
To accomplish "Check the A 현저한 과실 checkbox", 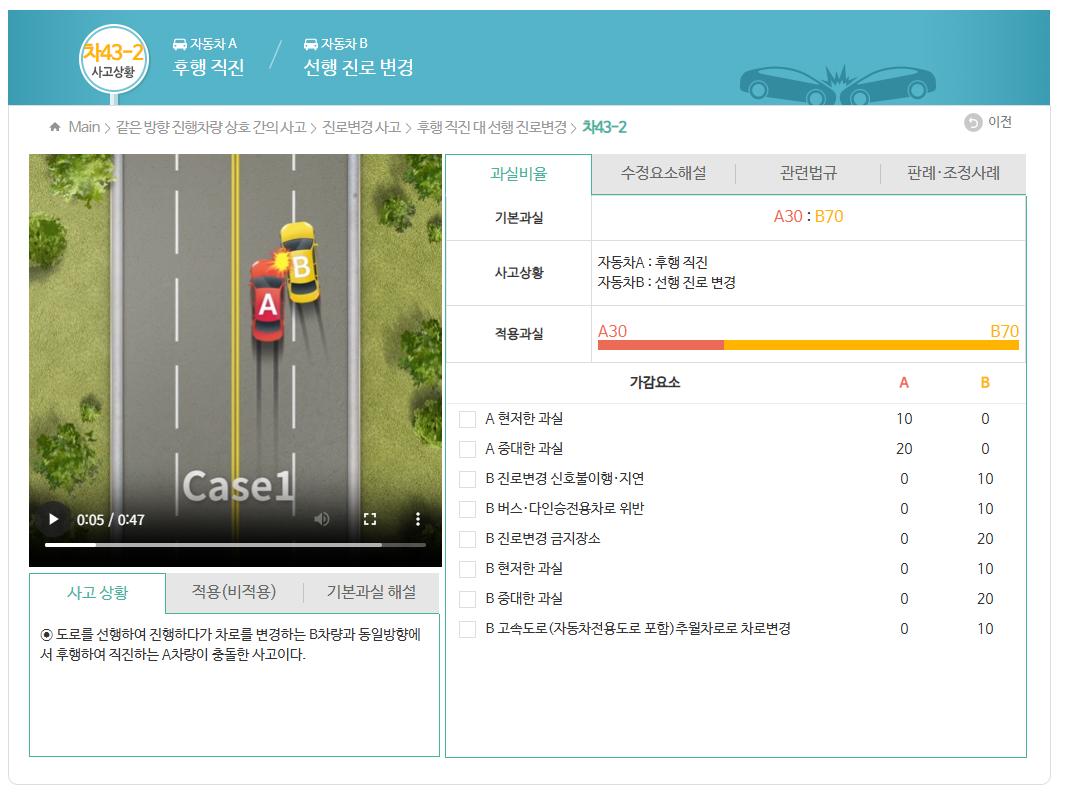I will point(467,419).
